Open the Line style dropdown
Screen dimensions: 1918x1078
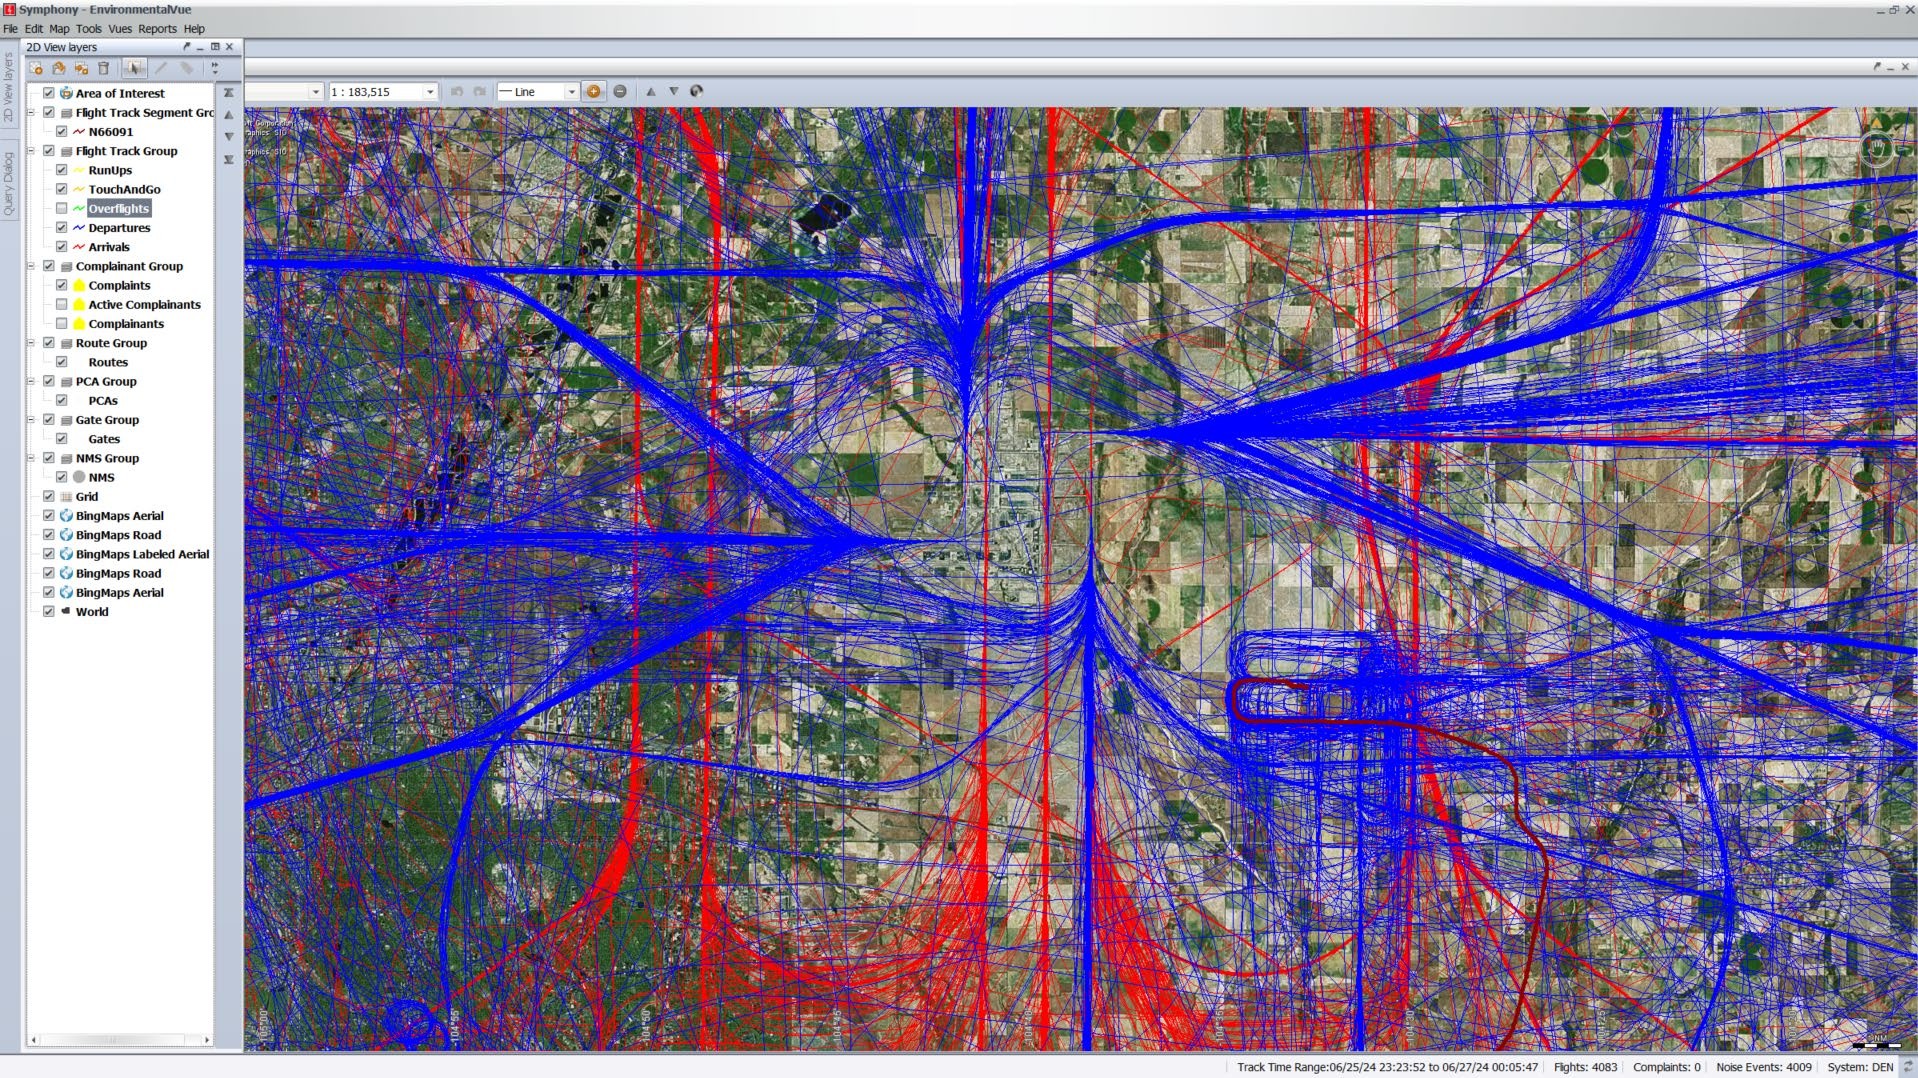tap(571, 92)
